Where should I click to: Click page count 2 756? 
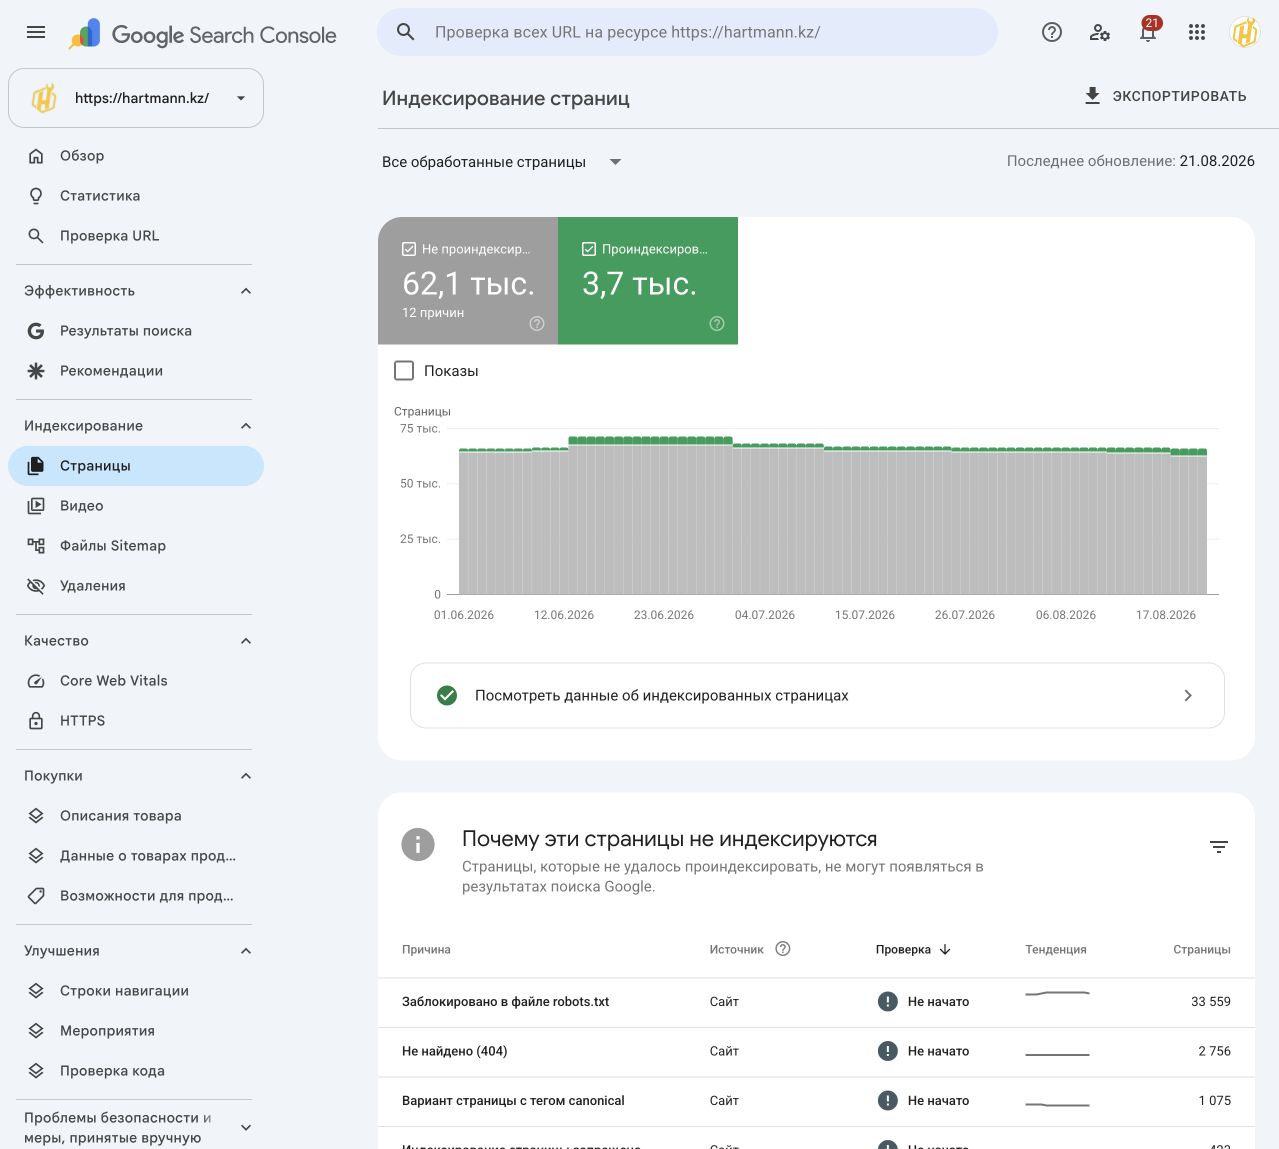1214,1051
